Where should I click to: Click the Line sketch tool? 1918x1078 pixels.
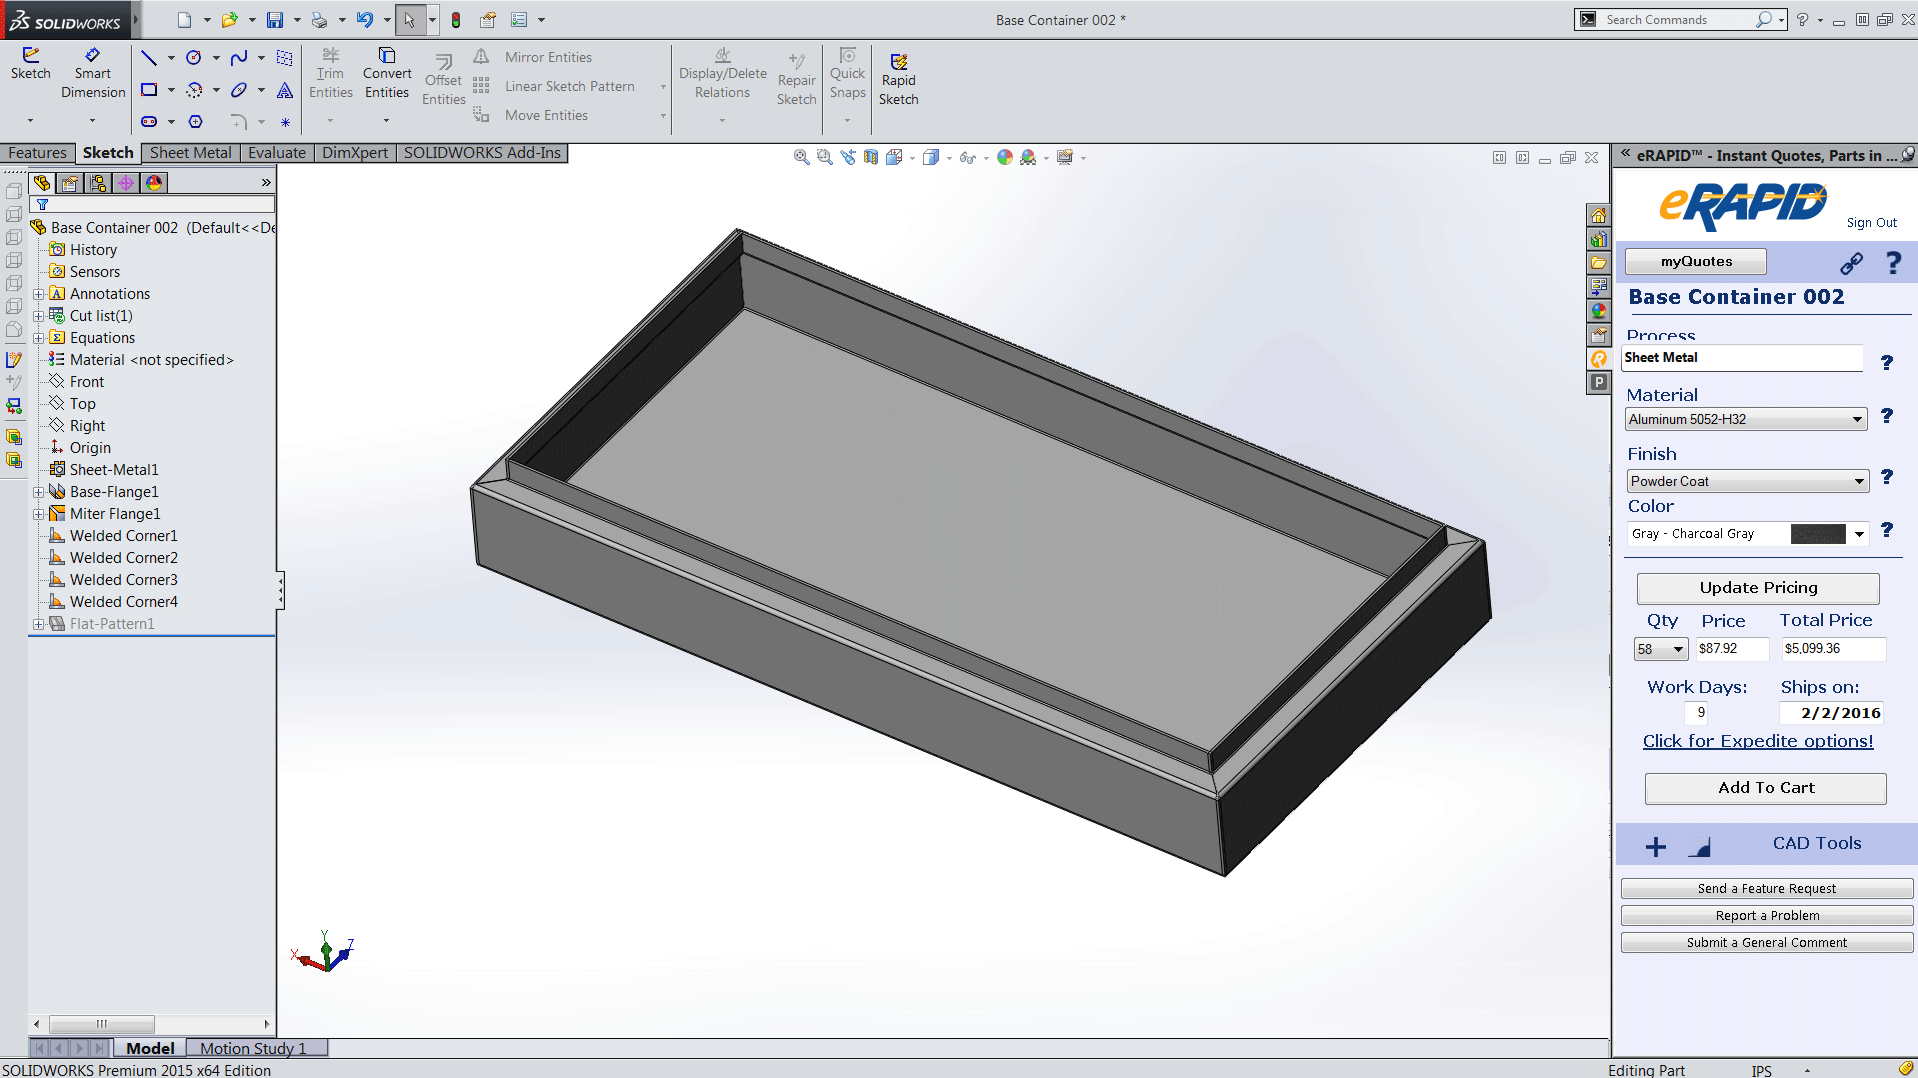pyautogui.click(x=149, y=58)
